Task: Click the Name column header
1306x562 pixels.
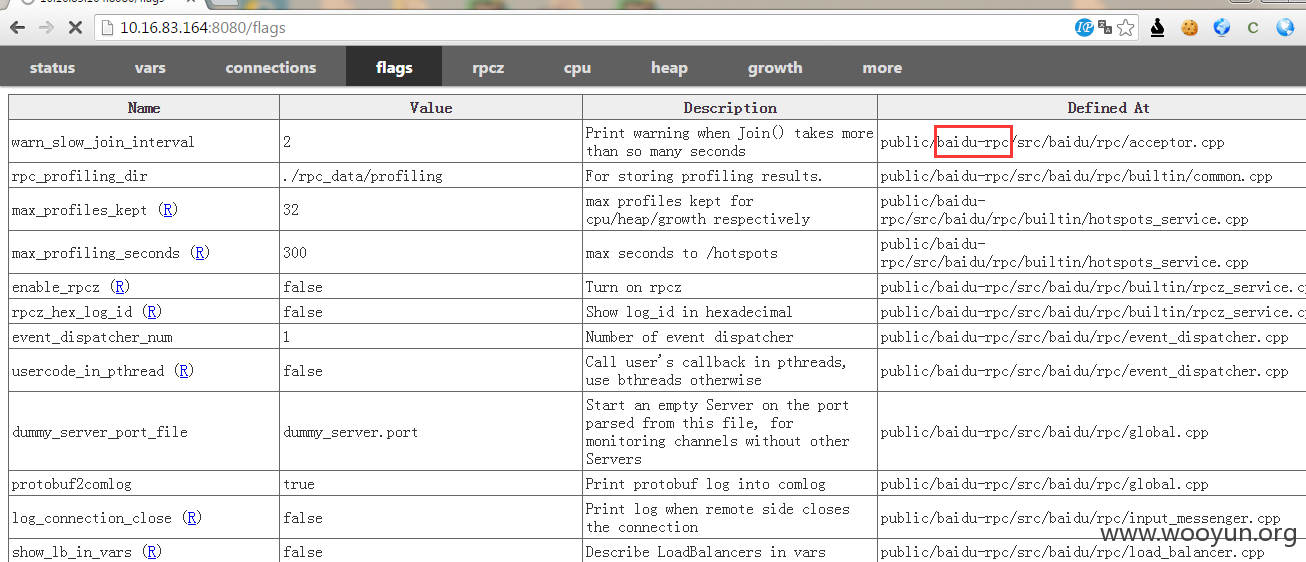Action: coord(144,108)
